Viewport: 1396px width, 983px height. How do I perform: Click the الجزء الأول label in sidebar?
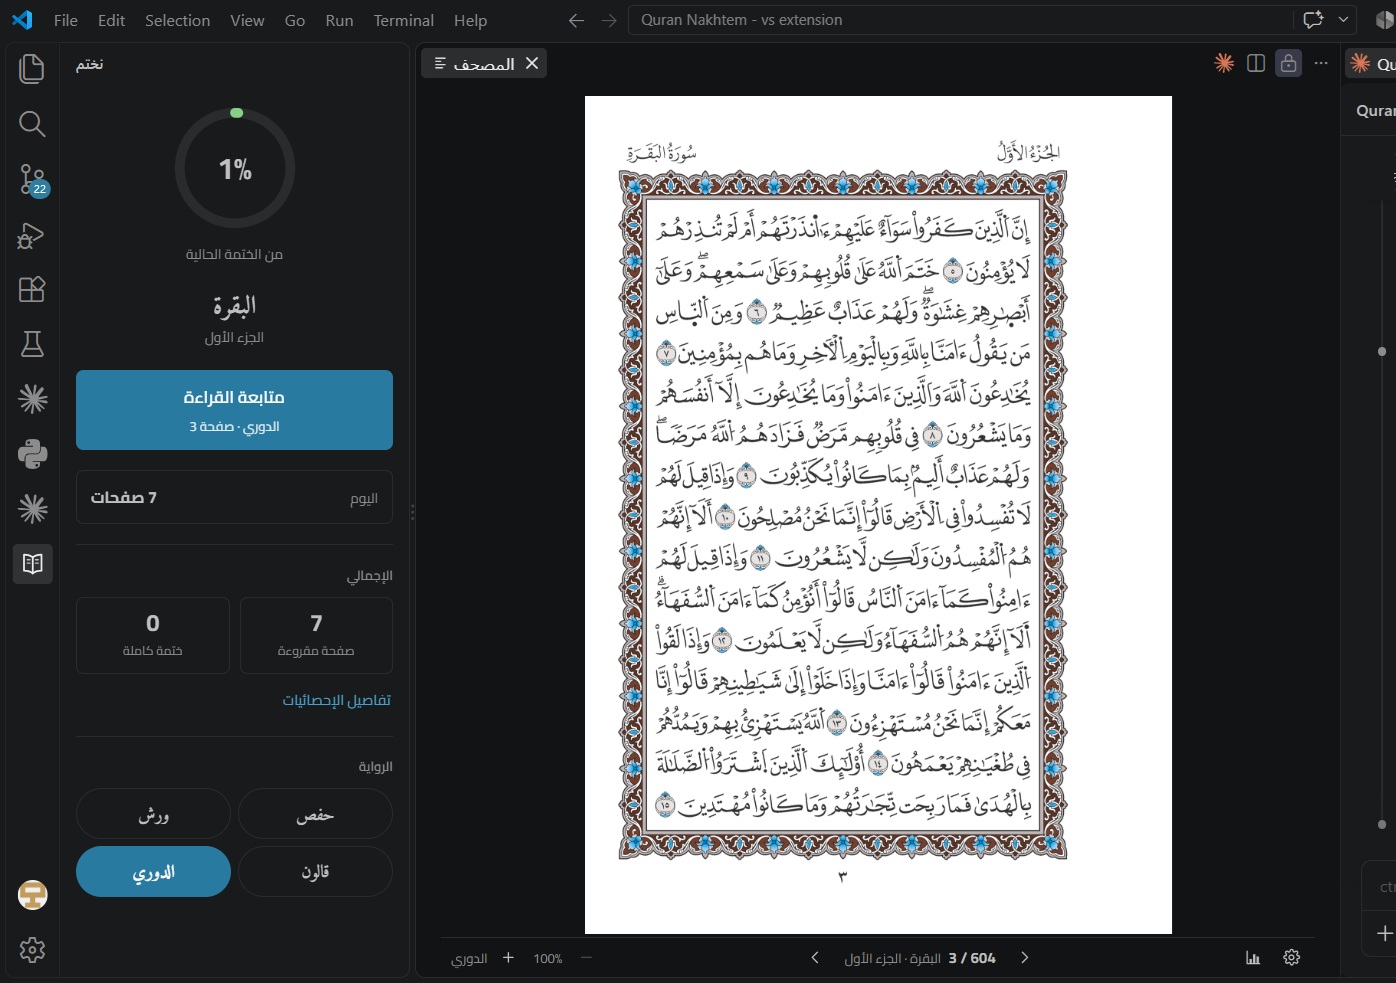234,338
